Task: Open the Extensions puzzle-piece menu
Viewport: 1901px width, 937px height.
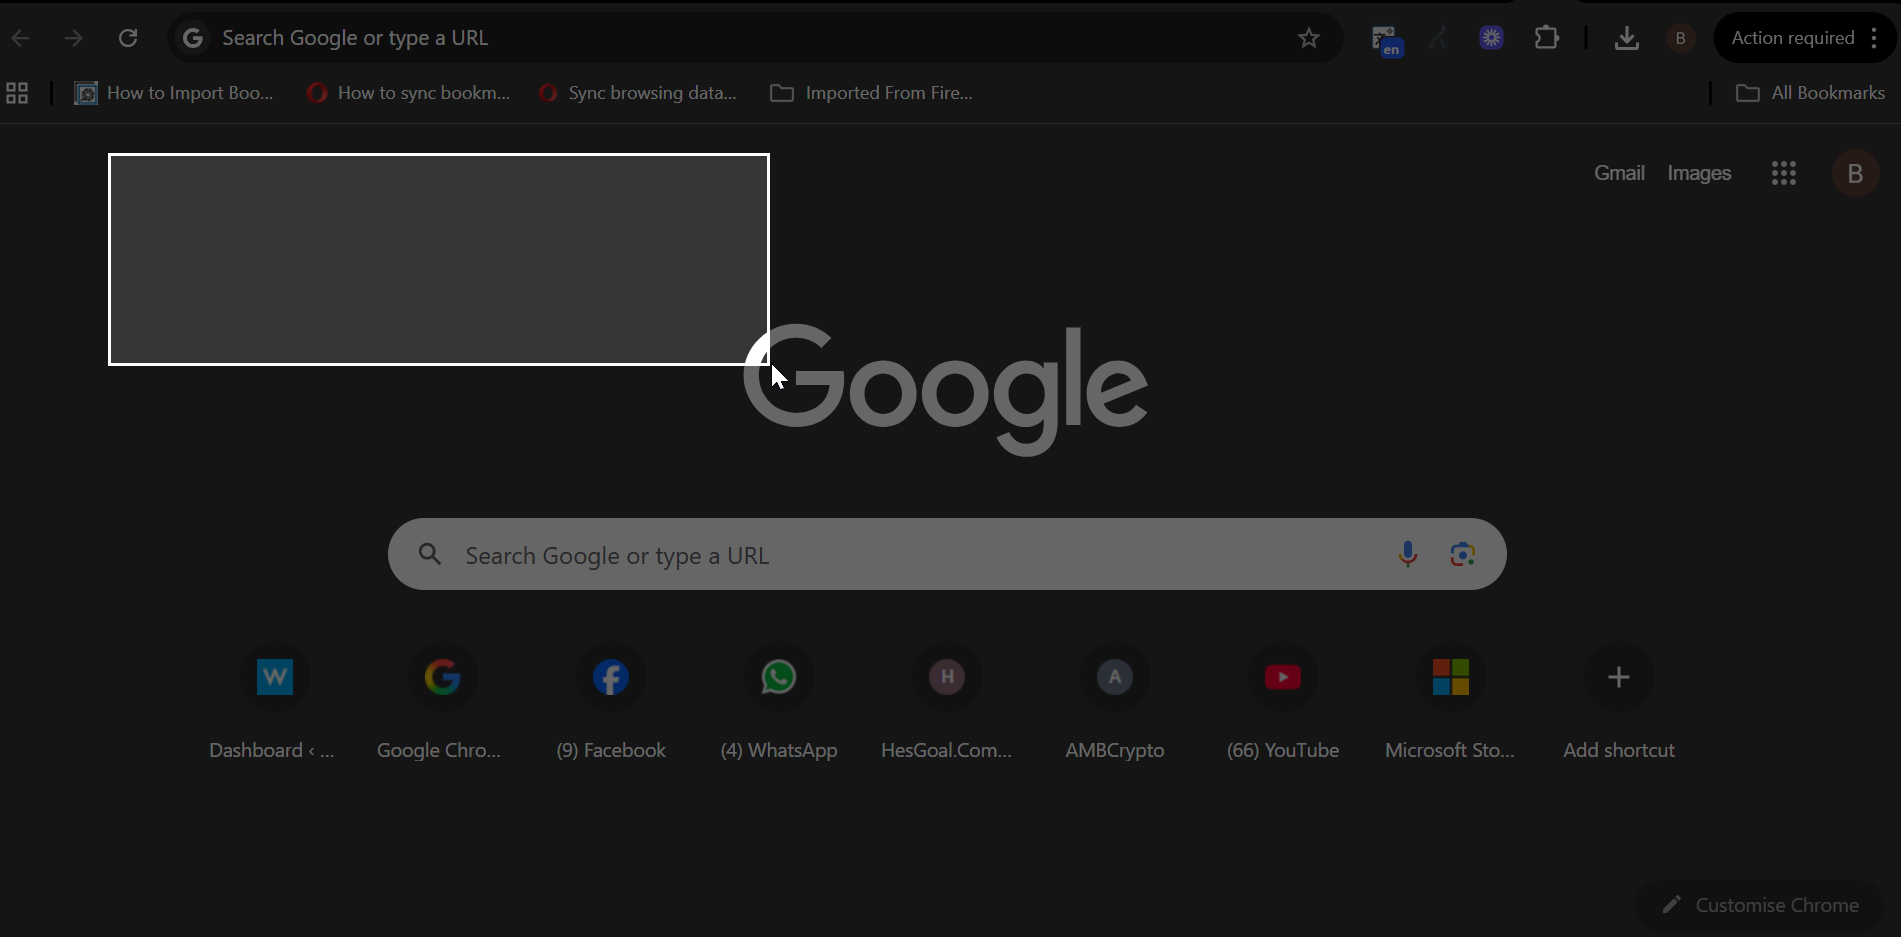Action: click(1547, 38)
